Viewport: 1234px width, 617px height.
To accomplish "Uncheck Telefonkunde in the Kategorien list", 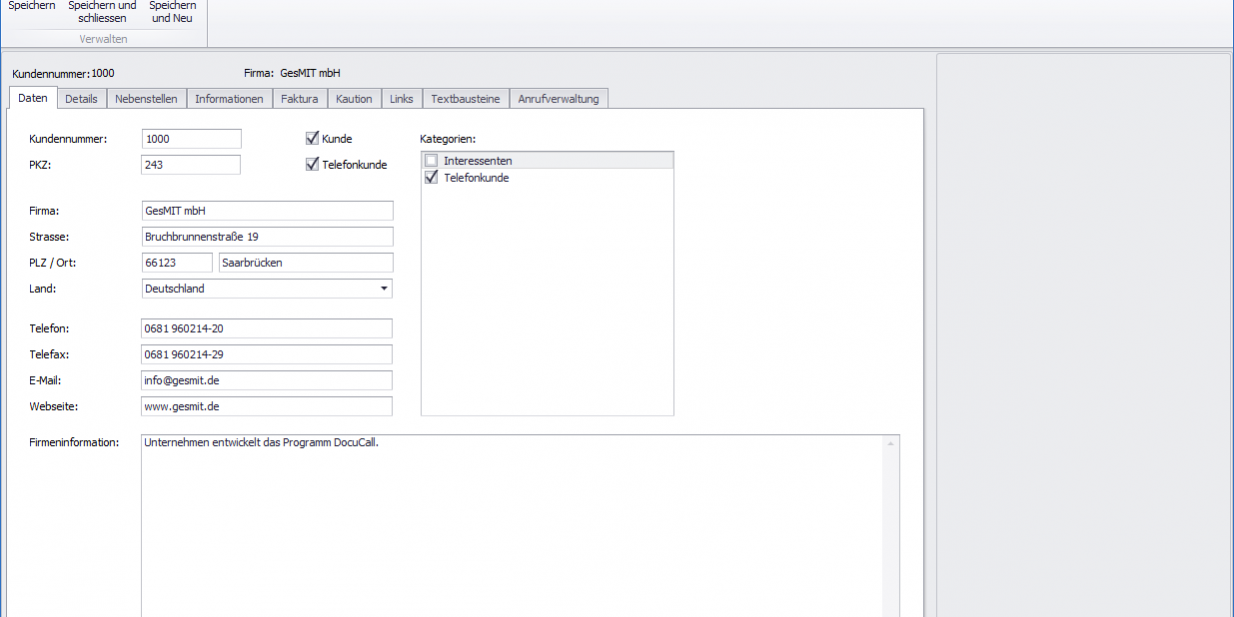I will [431, 178].
